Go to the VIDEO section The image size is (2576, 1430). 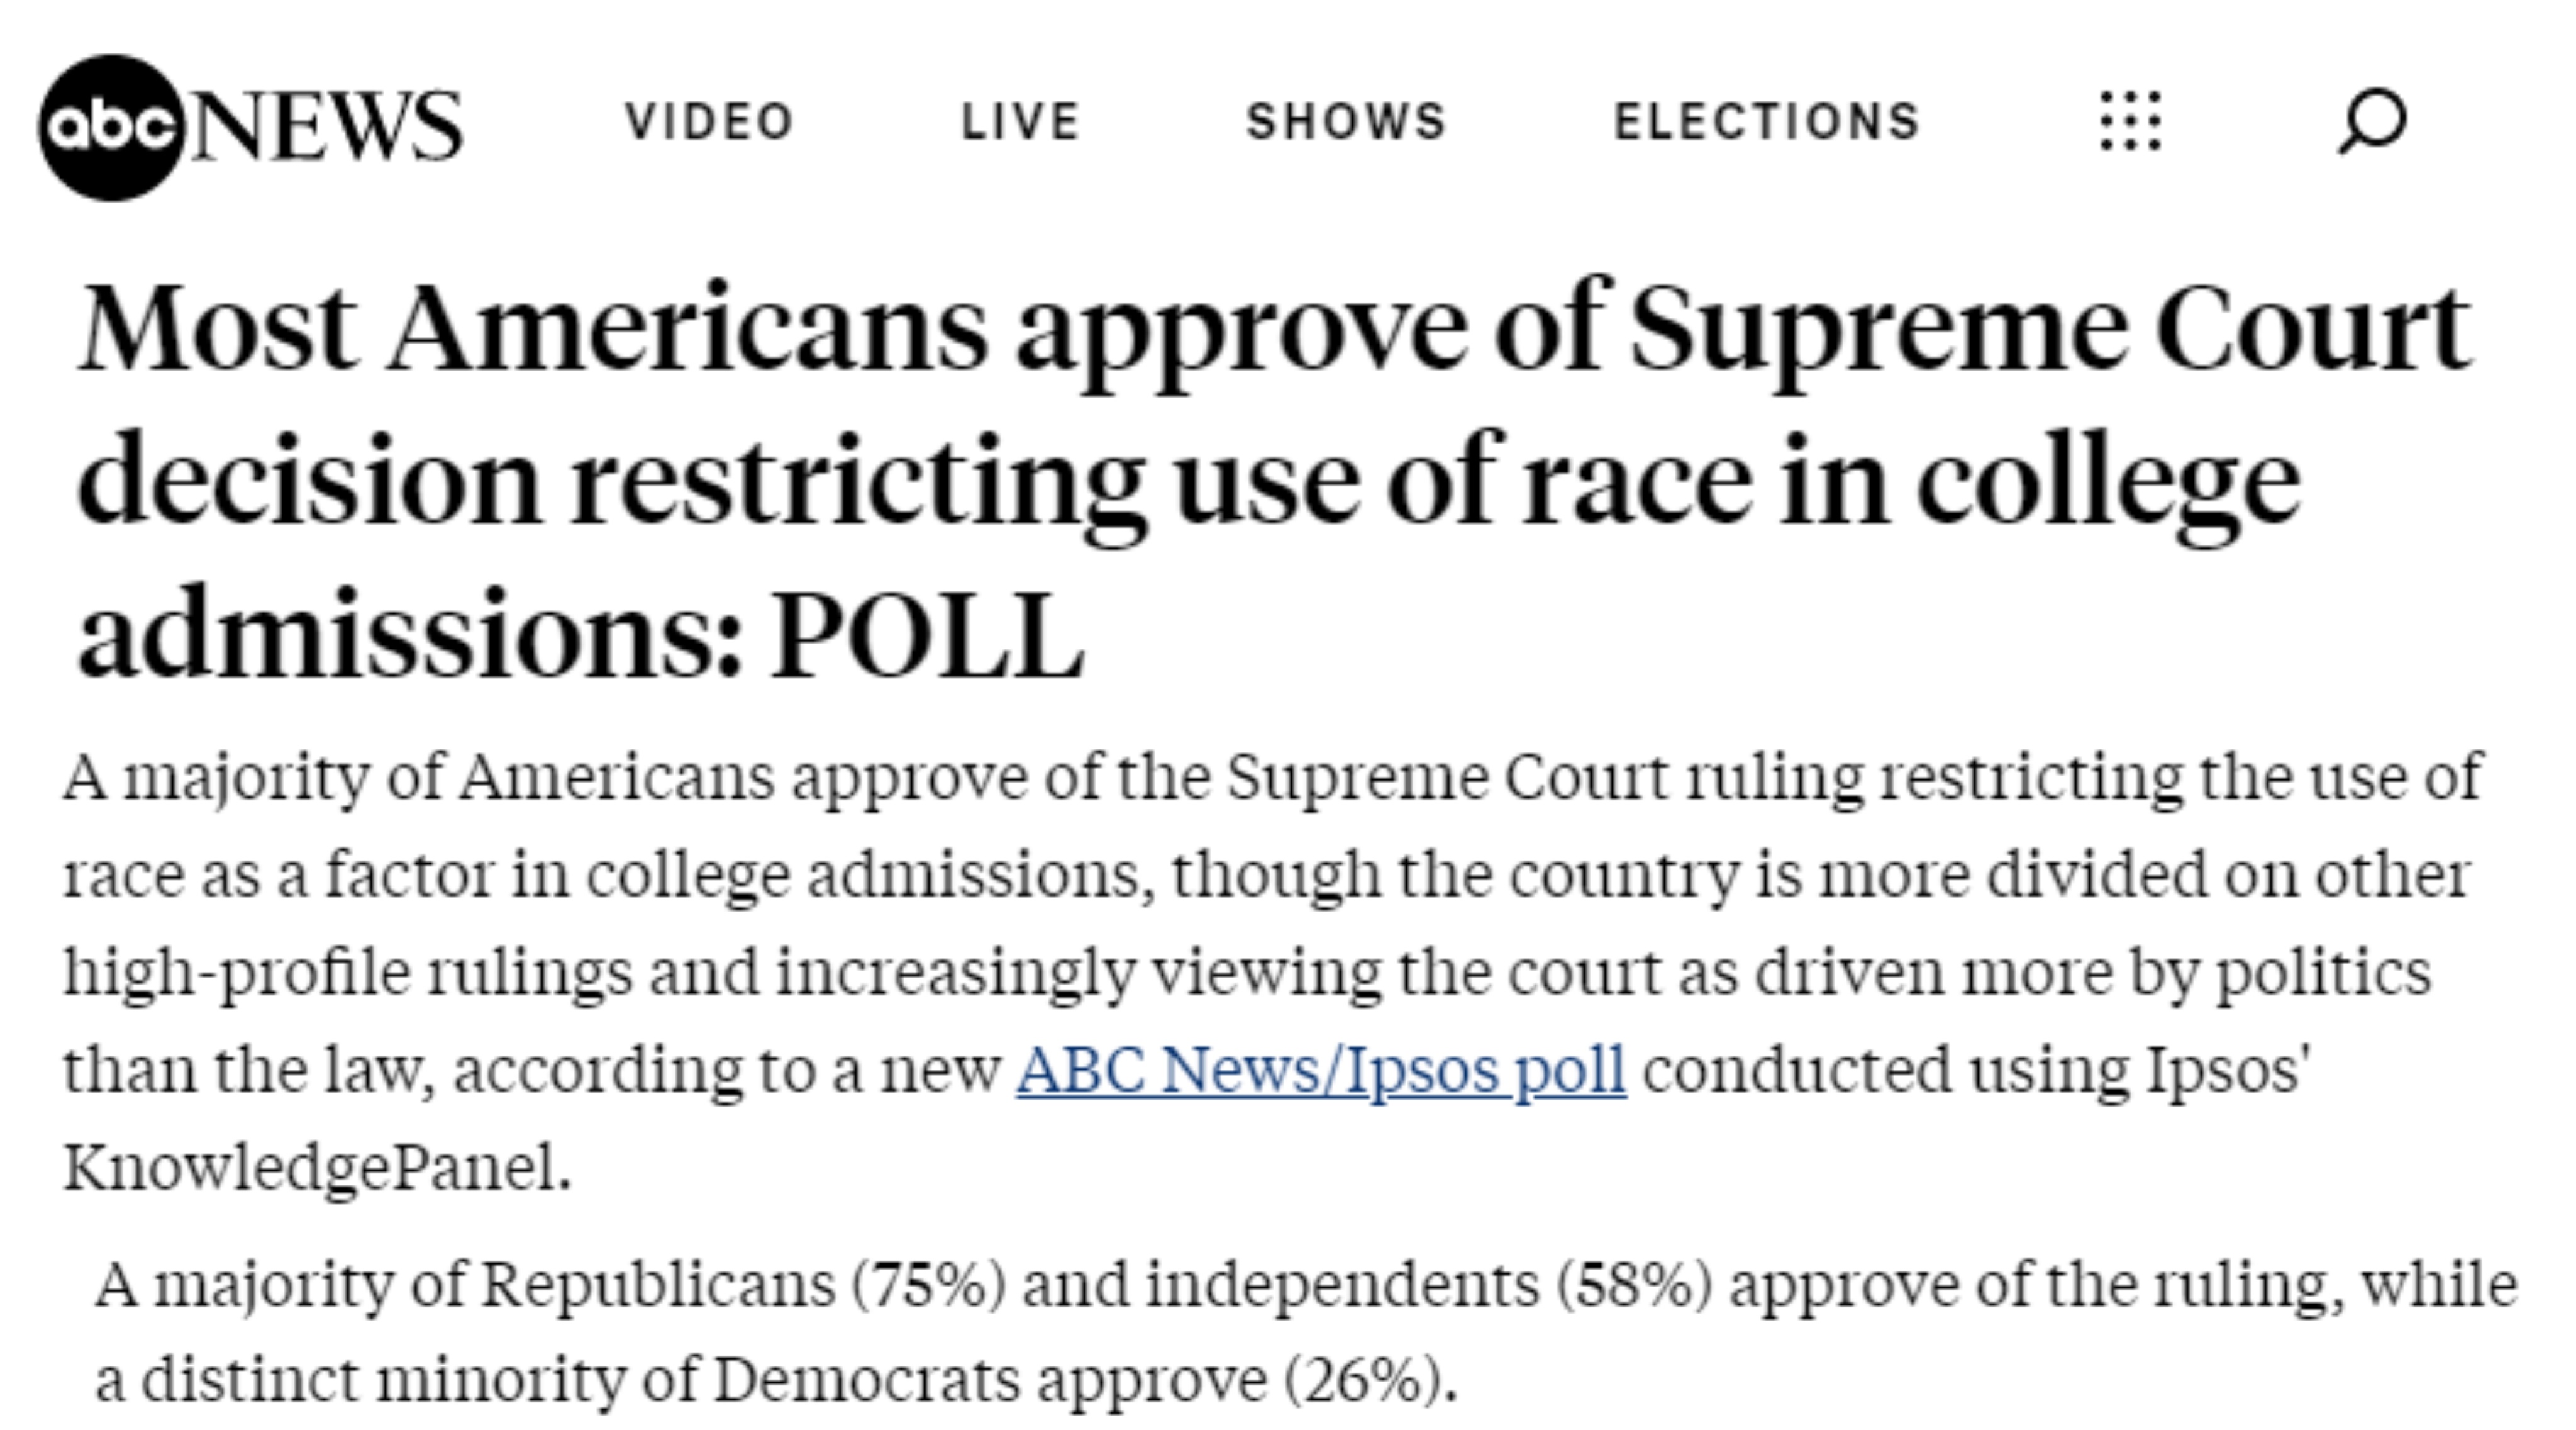pos(710,122)
